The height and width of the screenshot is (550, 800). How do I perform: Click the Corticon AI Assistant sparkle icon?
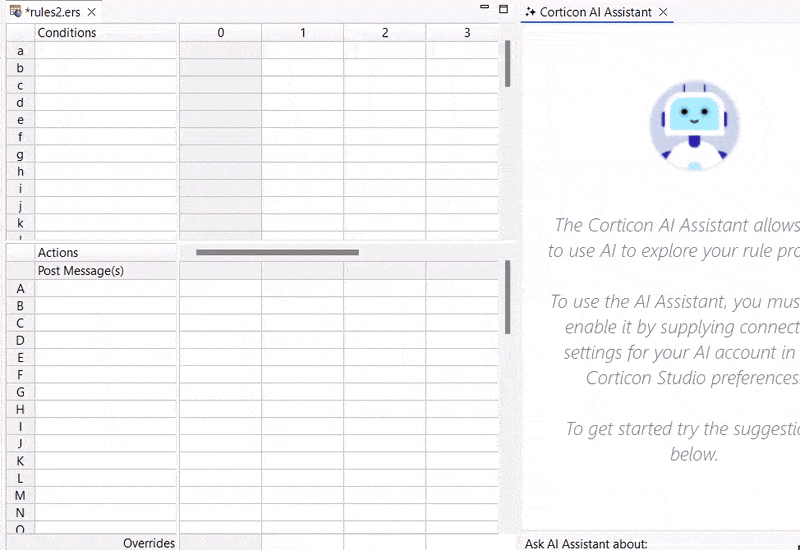530,12
